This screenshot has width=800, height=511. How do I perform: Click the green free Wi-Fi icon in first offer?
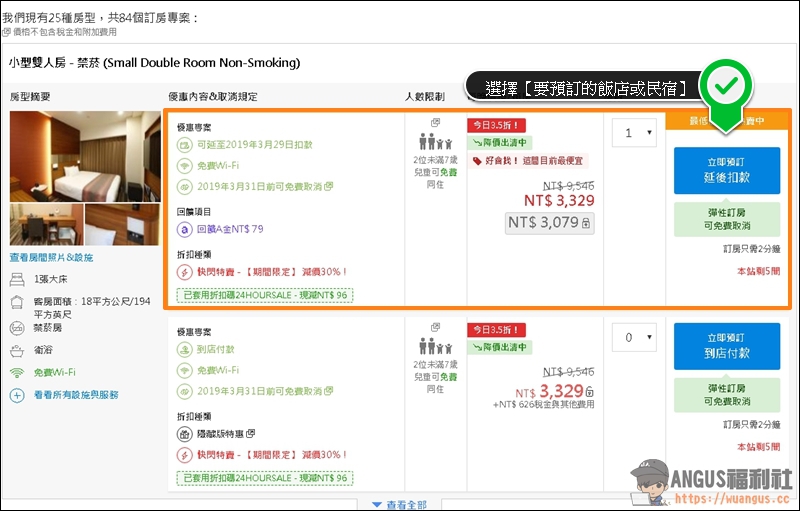pyautogui.click(x=185, y=166)
